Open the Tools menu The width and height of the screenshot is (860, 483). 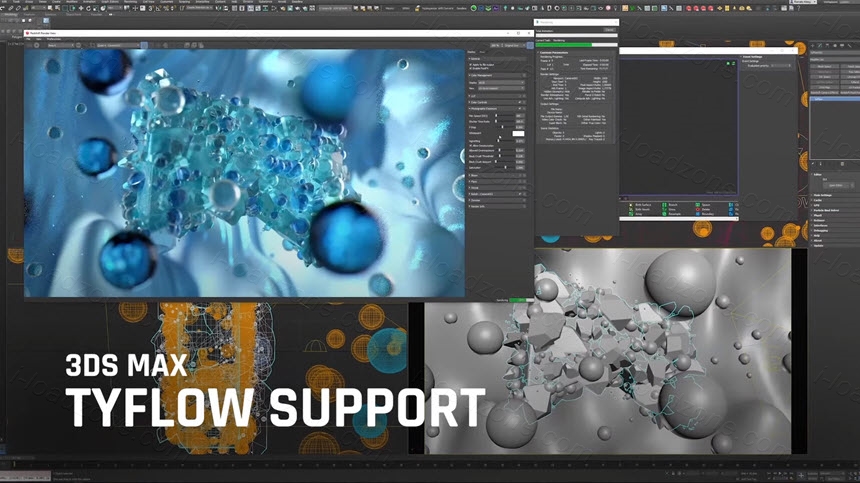pos(16,2)
